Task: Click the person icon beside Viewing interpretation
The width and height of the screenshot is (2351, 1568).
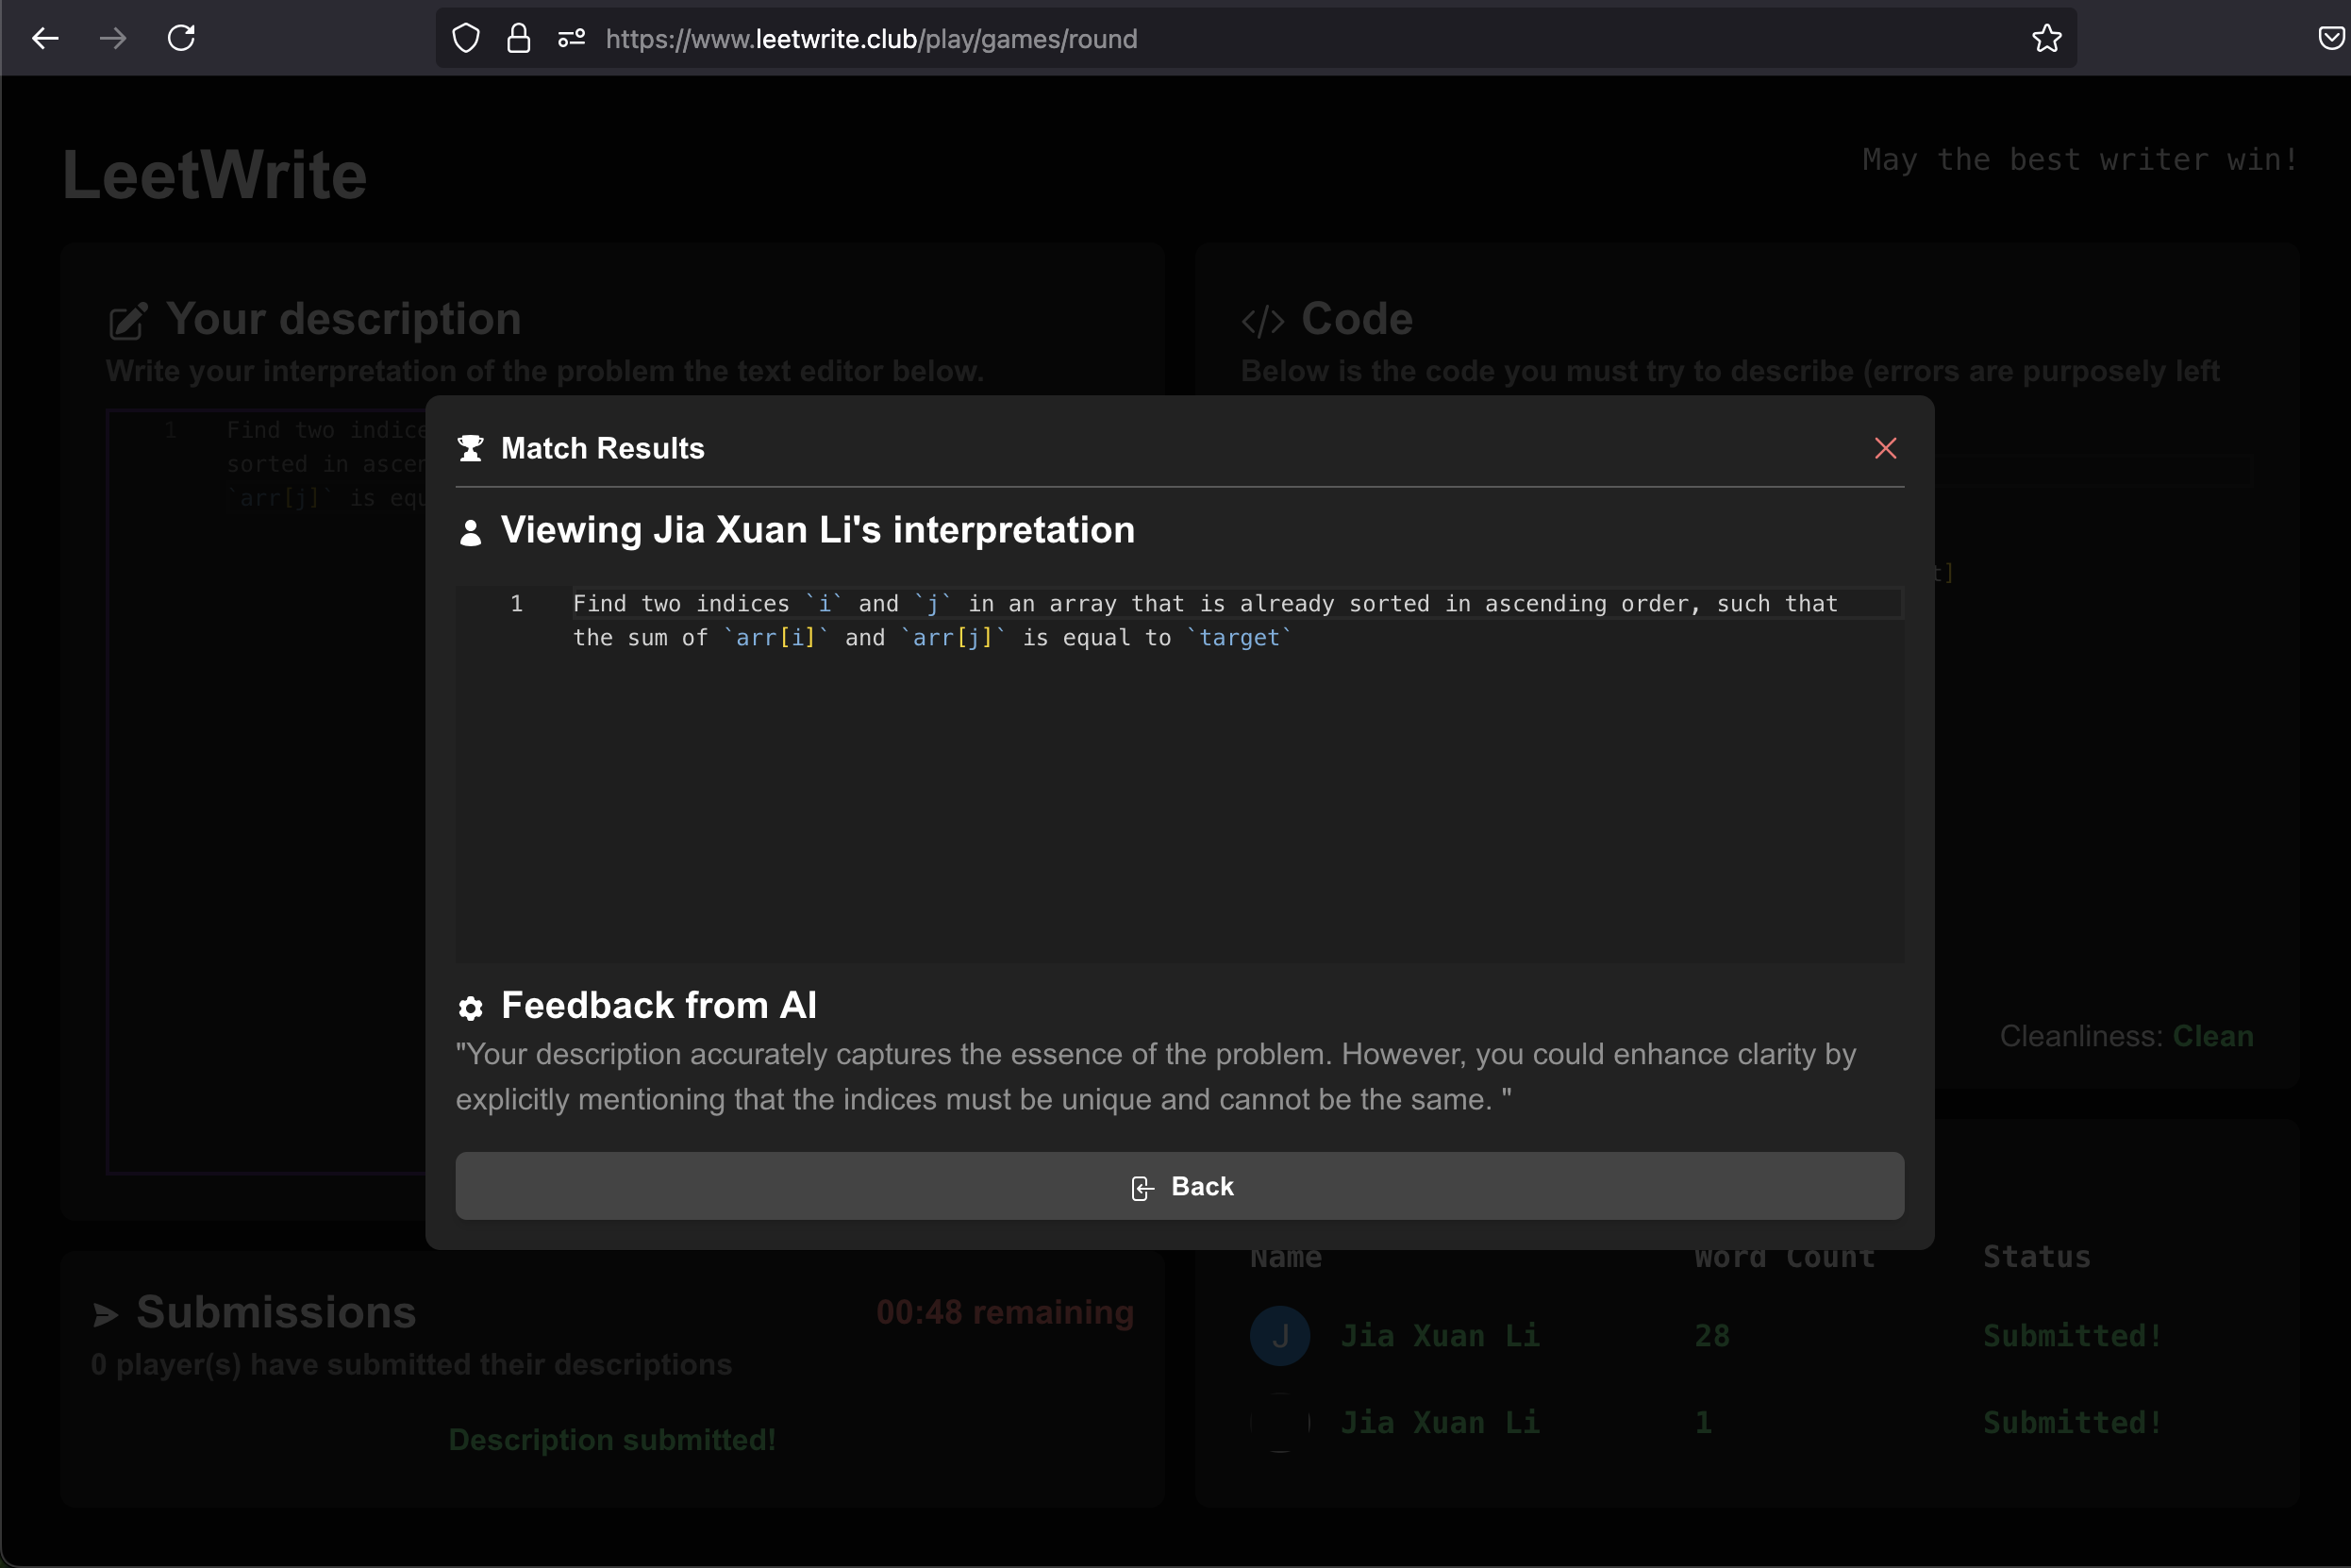Action: click(470, 532)
